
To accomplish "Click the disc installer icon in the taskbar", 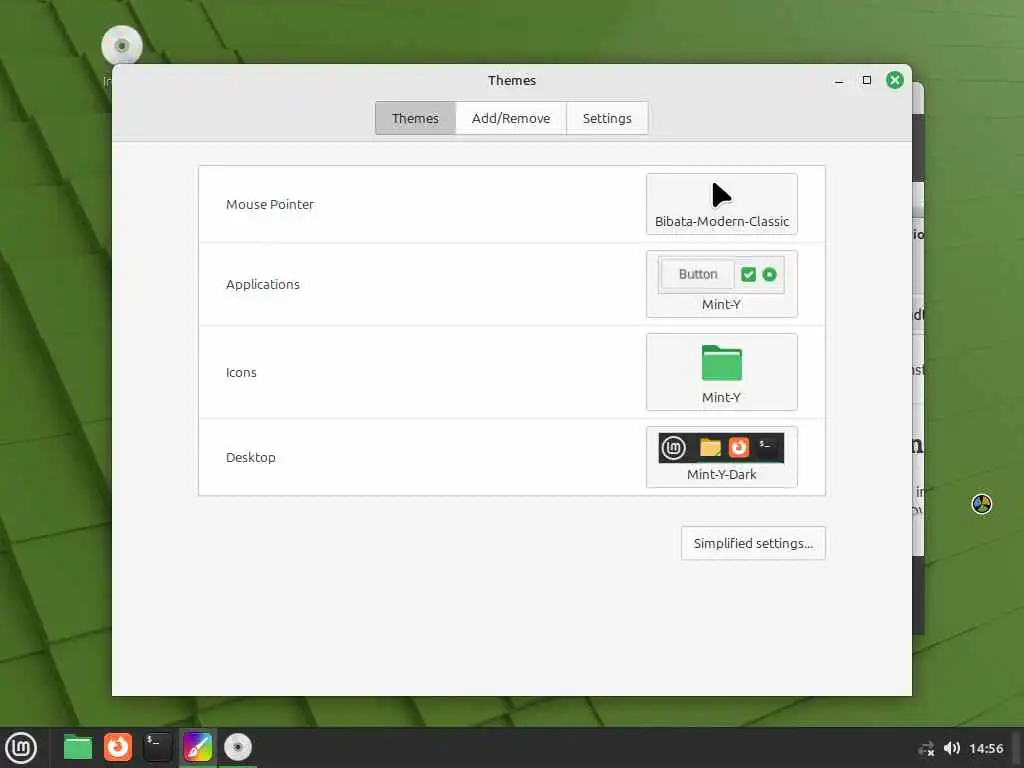I will [238, 747].
